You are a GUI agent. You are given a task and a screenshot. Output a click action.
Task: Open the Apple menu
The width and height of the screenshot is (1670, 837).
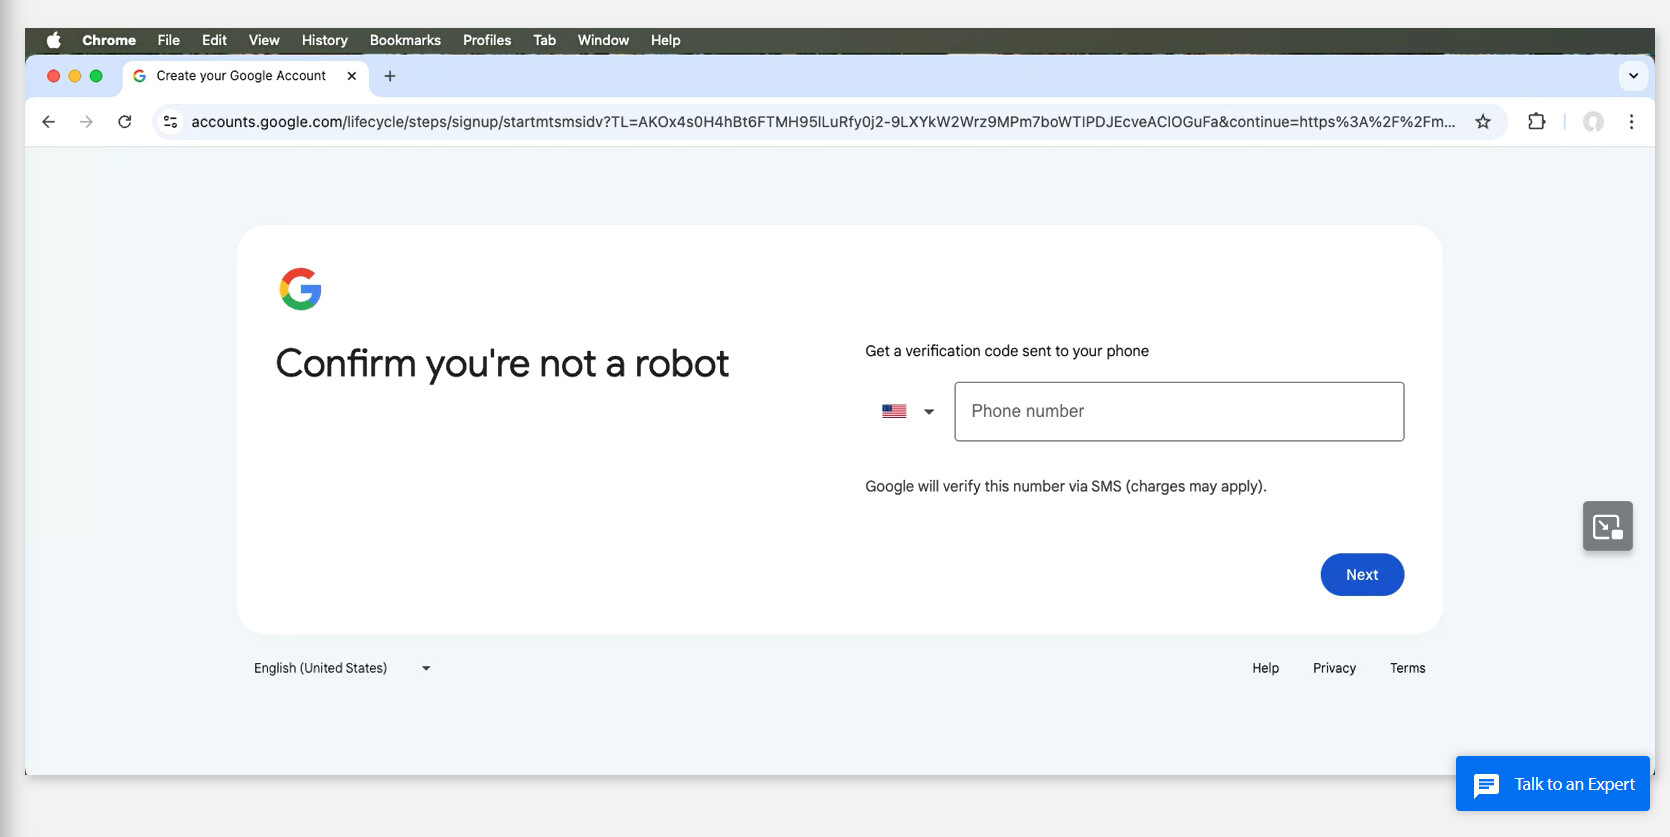point(54,40)
